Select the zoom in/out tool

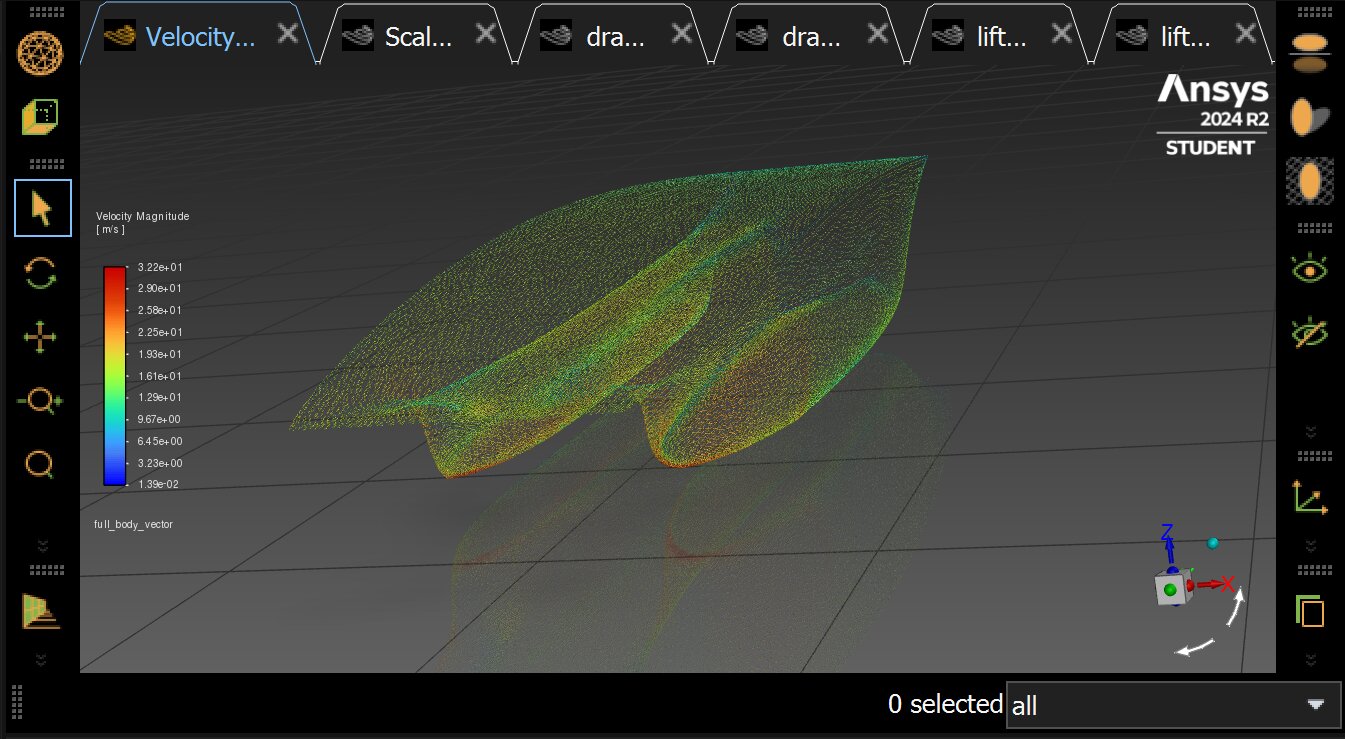40,401
